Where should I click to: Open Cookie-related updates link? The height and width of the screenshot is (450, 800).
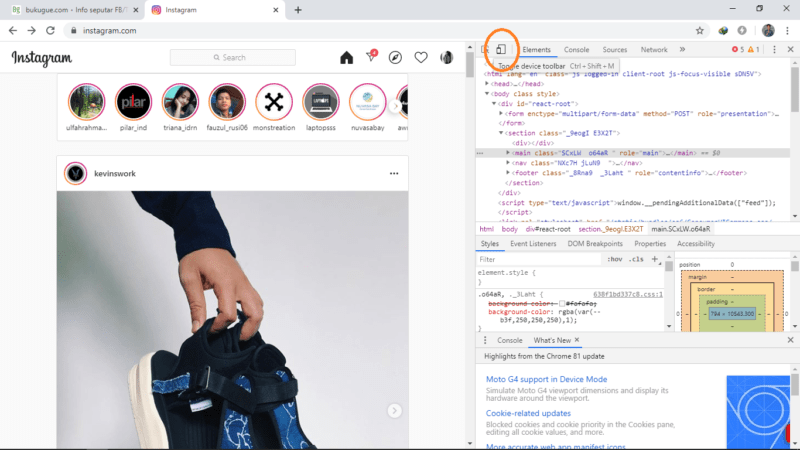click(x=528, y=413)
